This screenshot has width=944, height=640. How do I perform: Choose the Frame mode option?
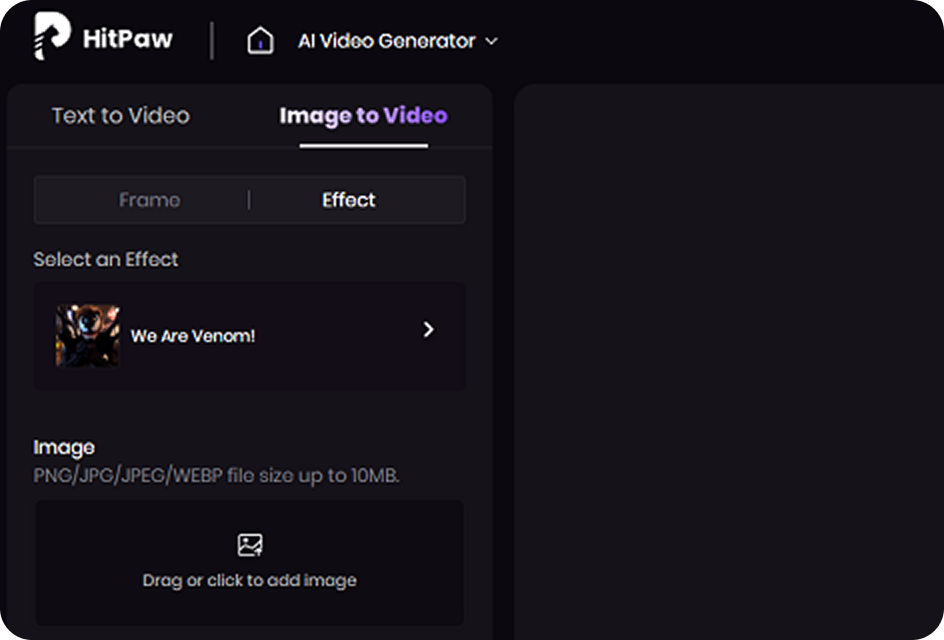(x=149, y=200)
